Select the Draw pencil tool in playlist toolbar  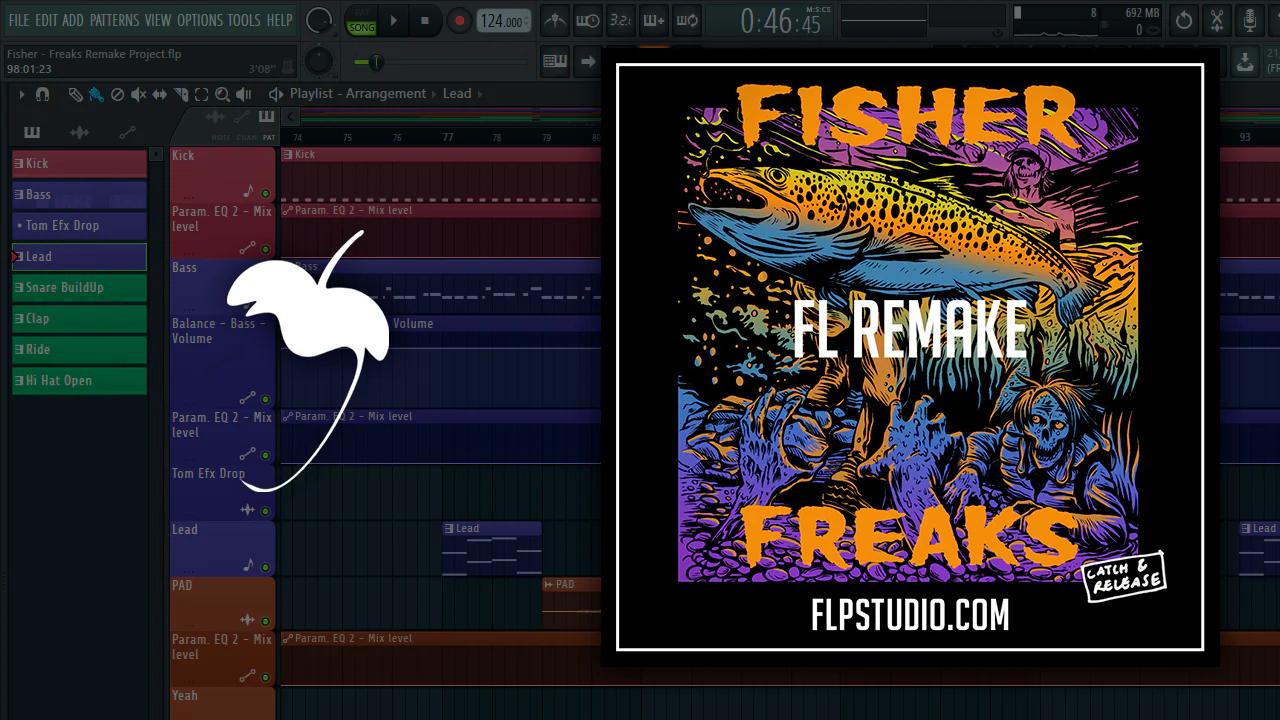(x=76, y=94)
